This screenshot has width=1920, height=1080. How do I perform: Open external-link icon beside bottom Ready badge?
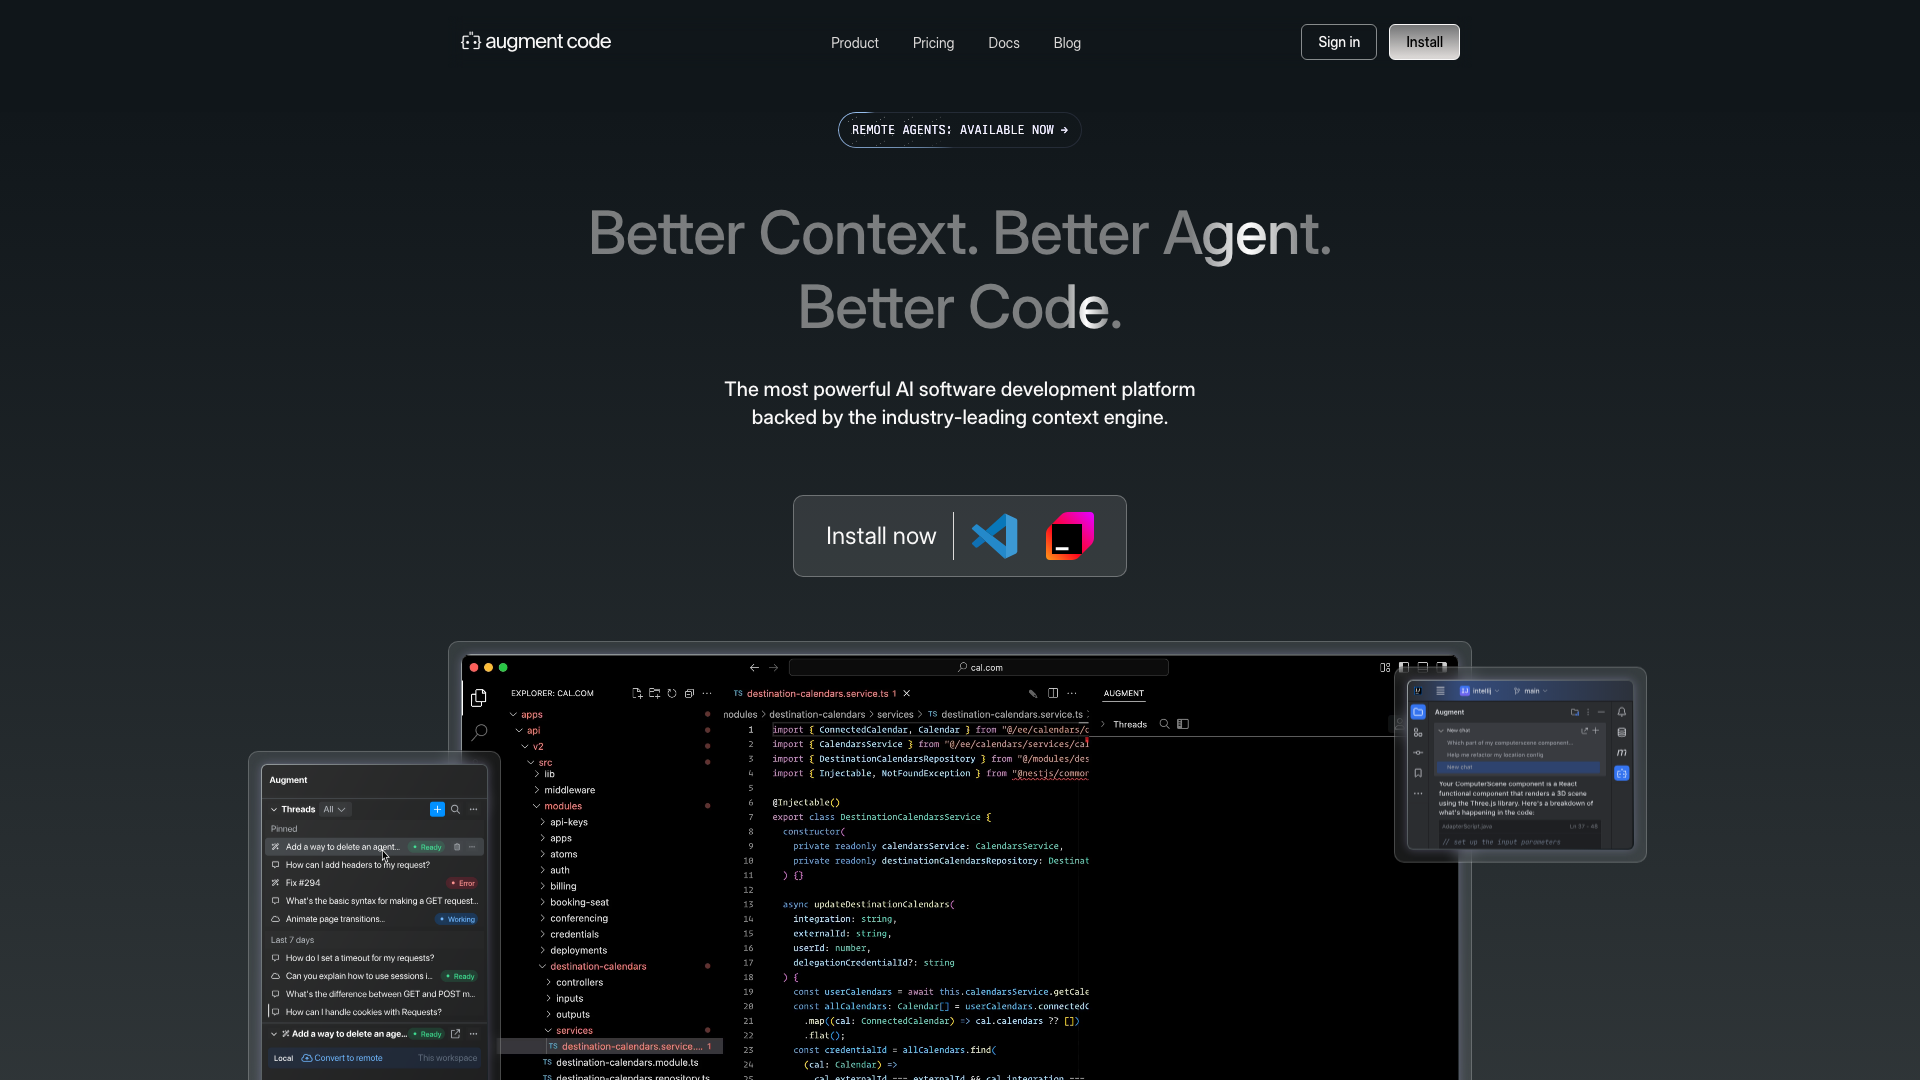pyautogui.click(x=455, y=1034)
